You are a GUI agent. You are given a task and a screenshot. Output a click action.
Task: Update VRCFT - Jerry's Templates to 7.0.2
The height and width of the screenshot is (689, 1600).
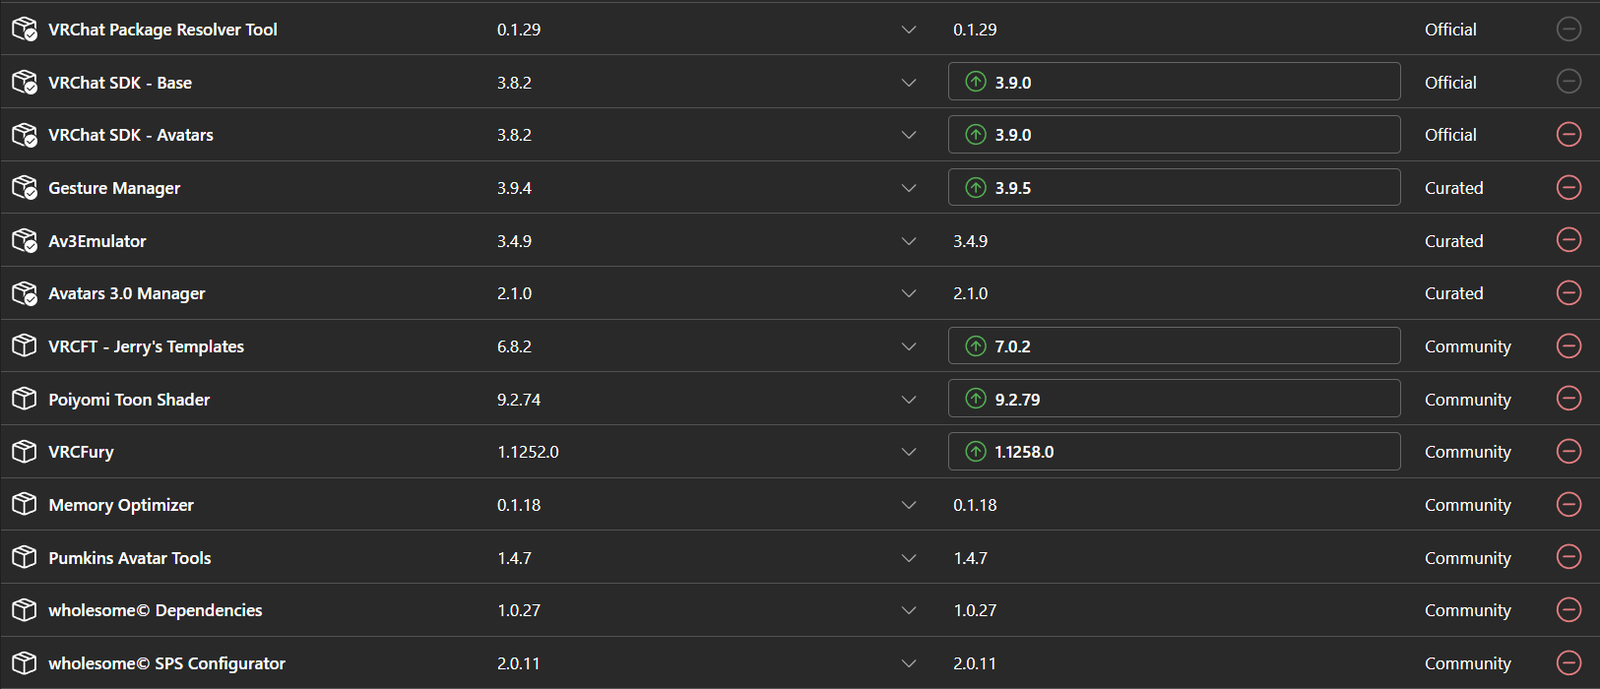click(1173, 346)
